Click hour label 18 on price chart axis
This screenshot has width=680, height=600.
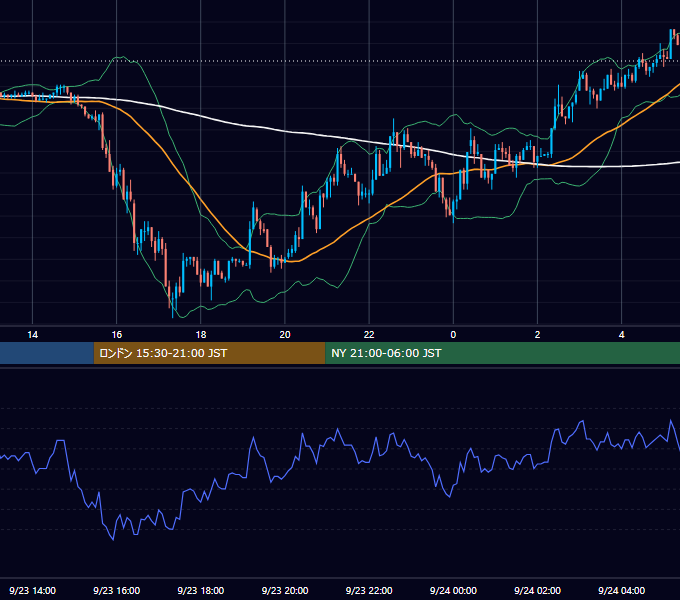click(201, 335)
